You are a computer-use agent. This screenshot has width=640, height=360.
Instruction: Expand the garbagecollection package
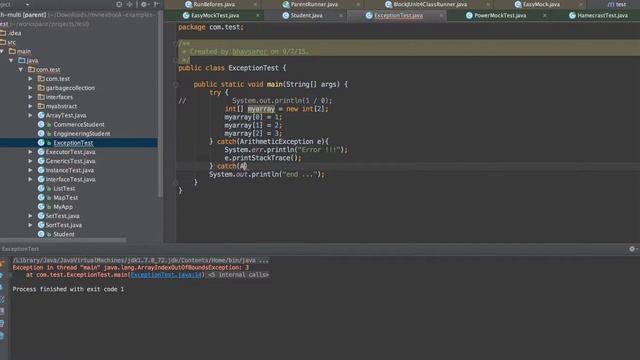pos(30,88)
